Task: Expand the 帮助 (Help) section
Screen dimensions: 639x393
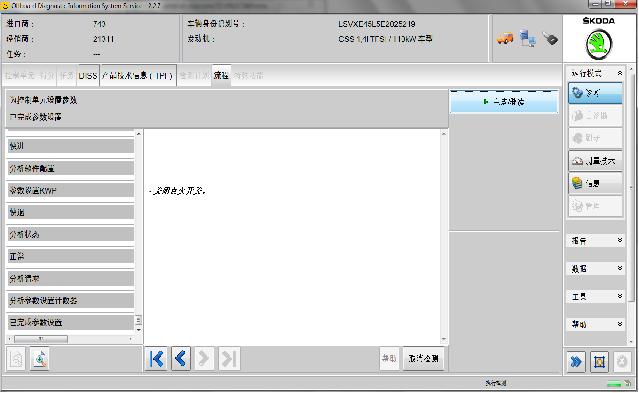Action: [595, 324]
